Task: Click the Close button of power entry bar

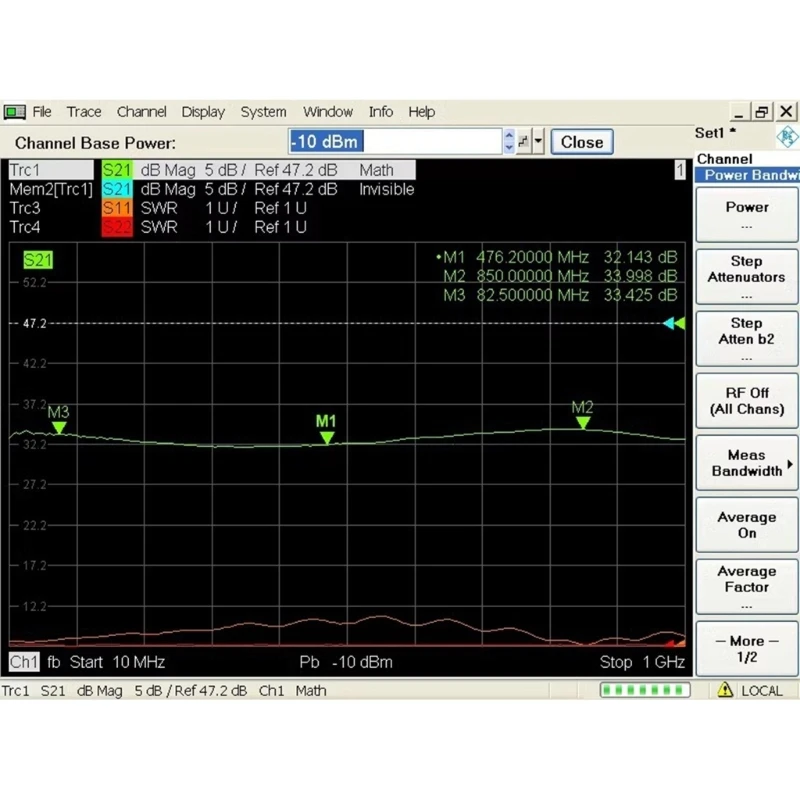Action: click(582, 142)
